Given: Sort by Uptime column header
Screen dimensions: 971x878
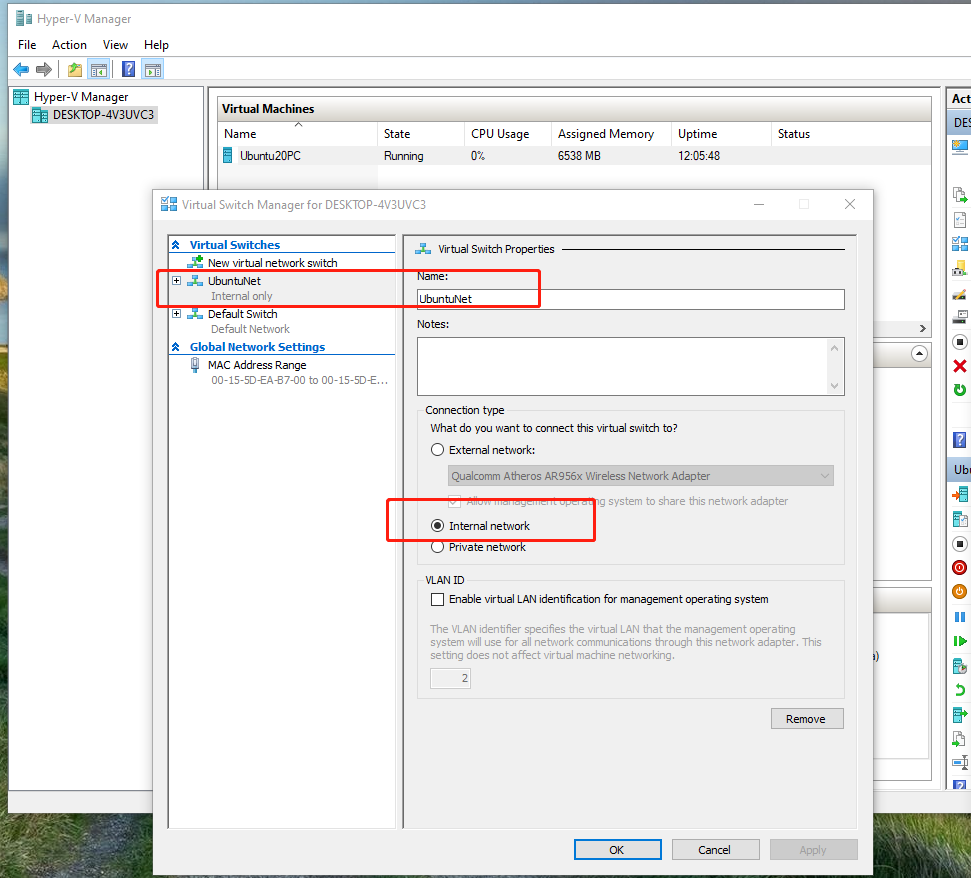Looking at the screenshot, I should coord(721,134).
